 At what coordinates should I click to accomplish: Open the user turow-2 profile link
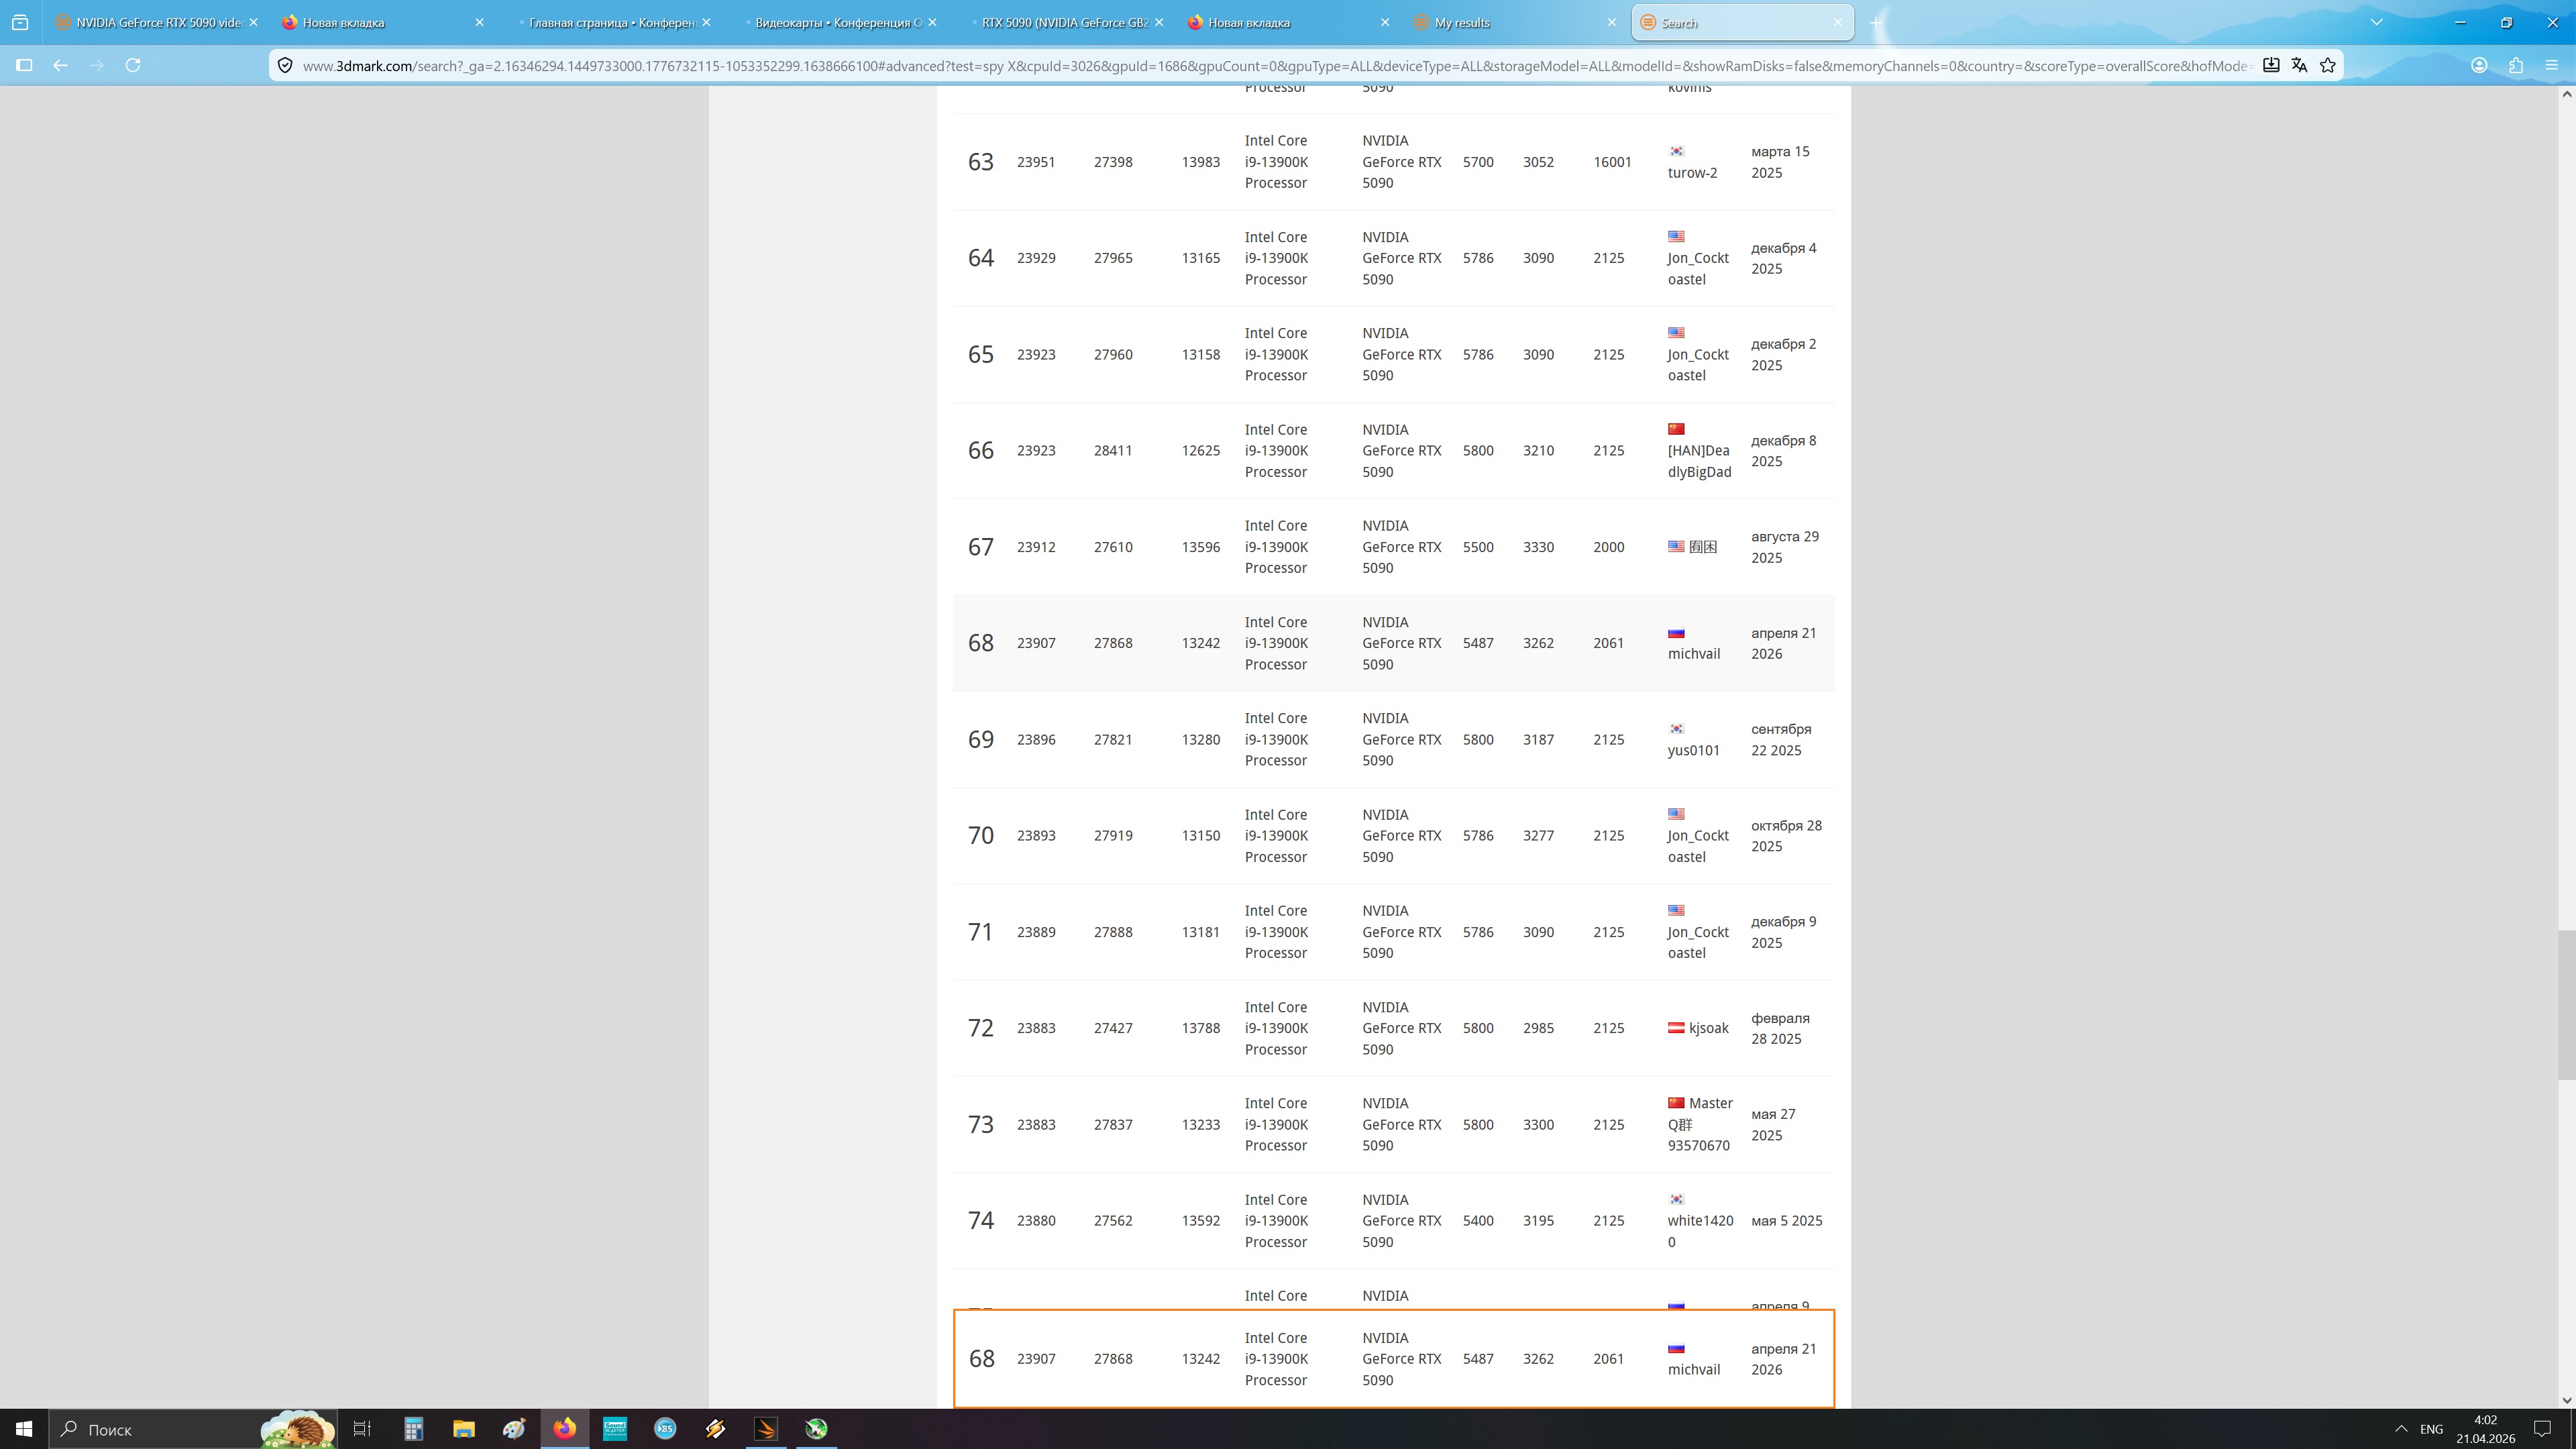pos(1692,173)
